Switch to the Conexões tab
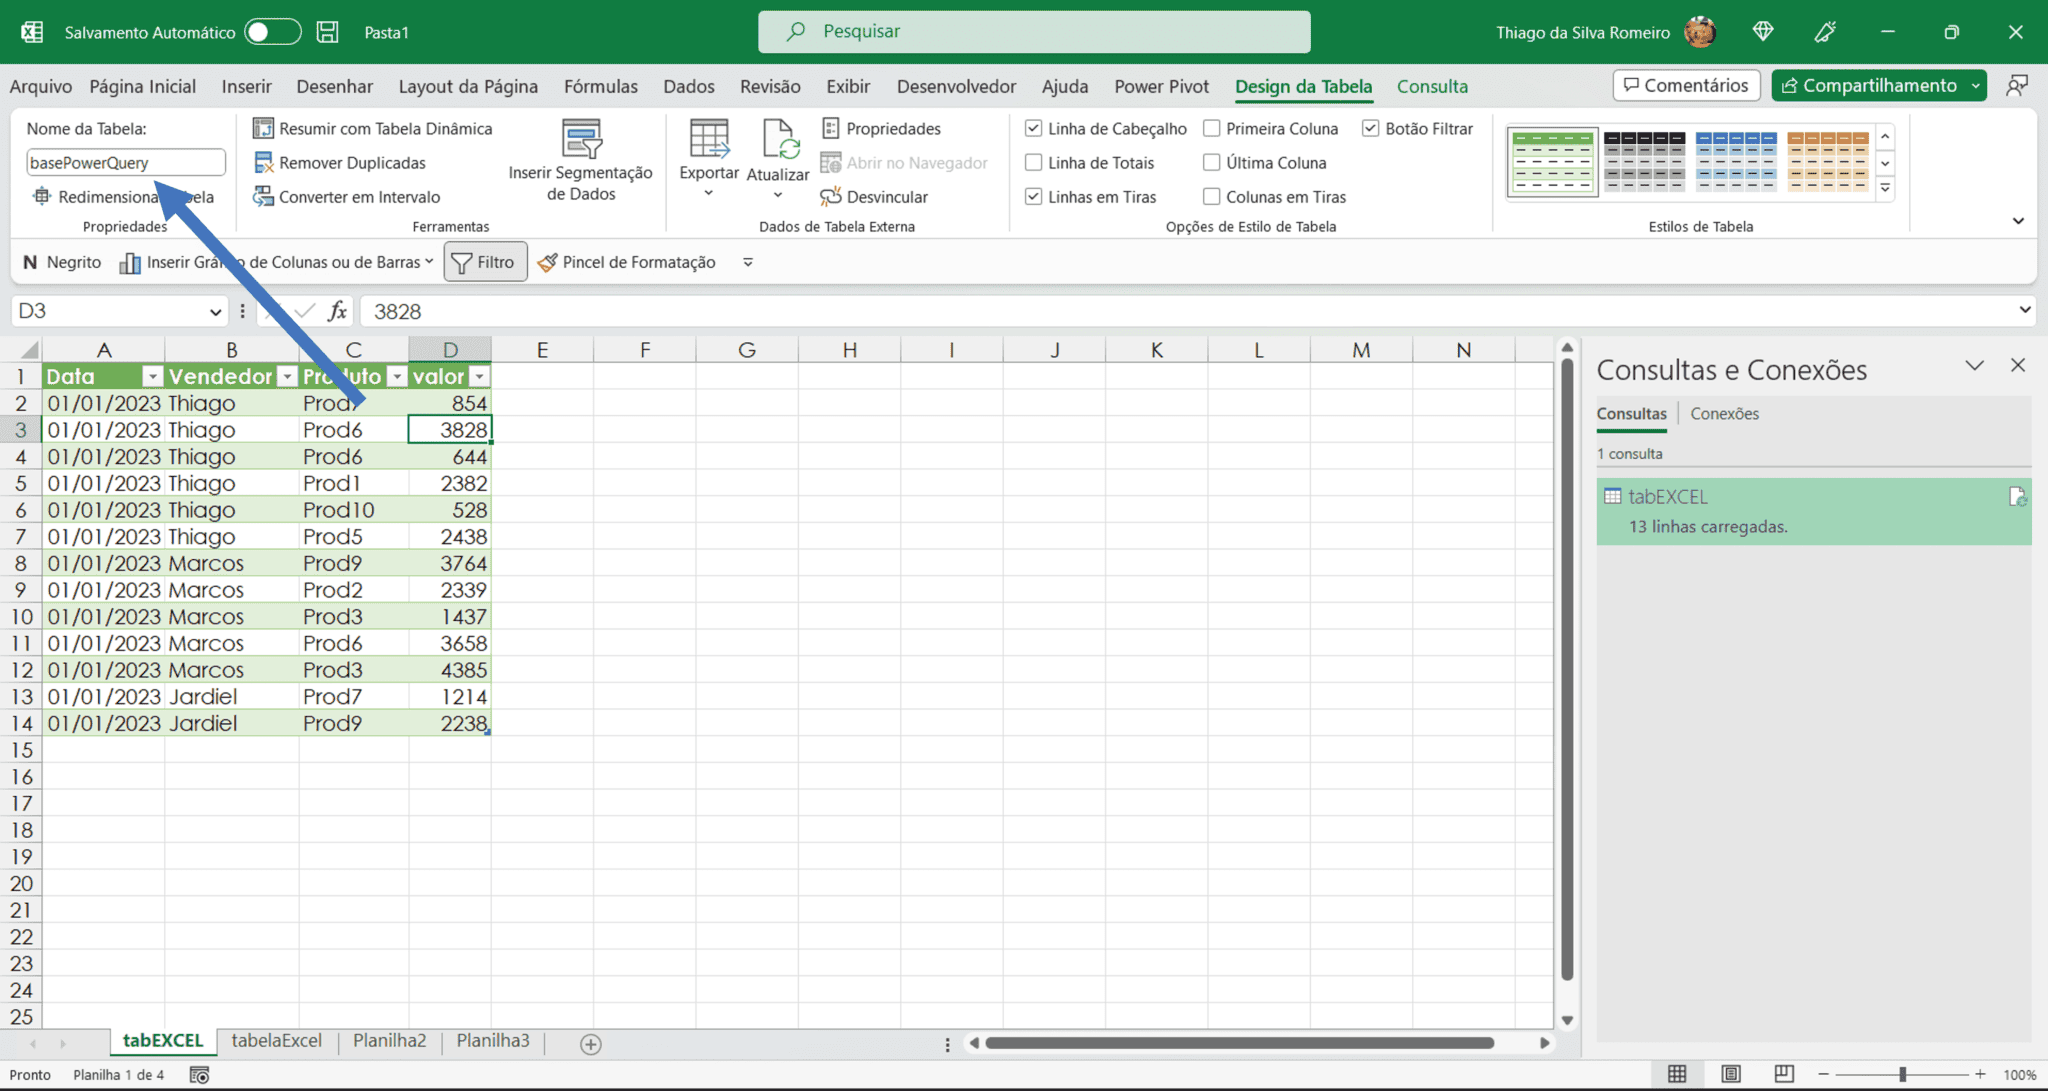The height and width of the screenshot is (1091, 2048). point(1724,413)
